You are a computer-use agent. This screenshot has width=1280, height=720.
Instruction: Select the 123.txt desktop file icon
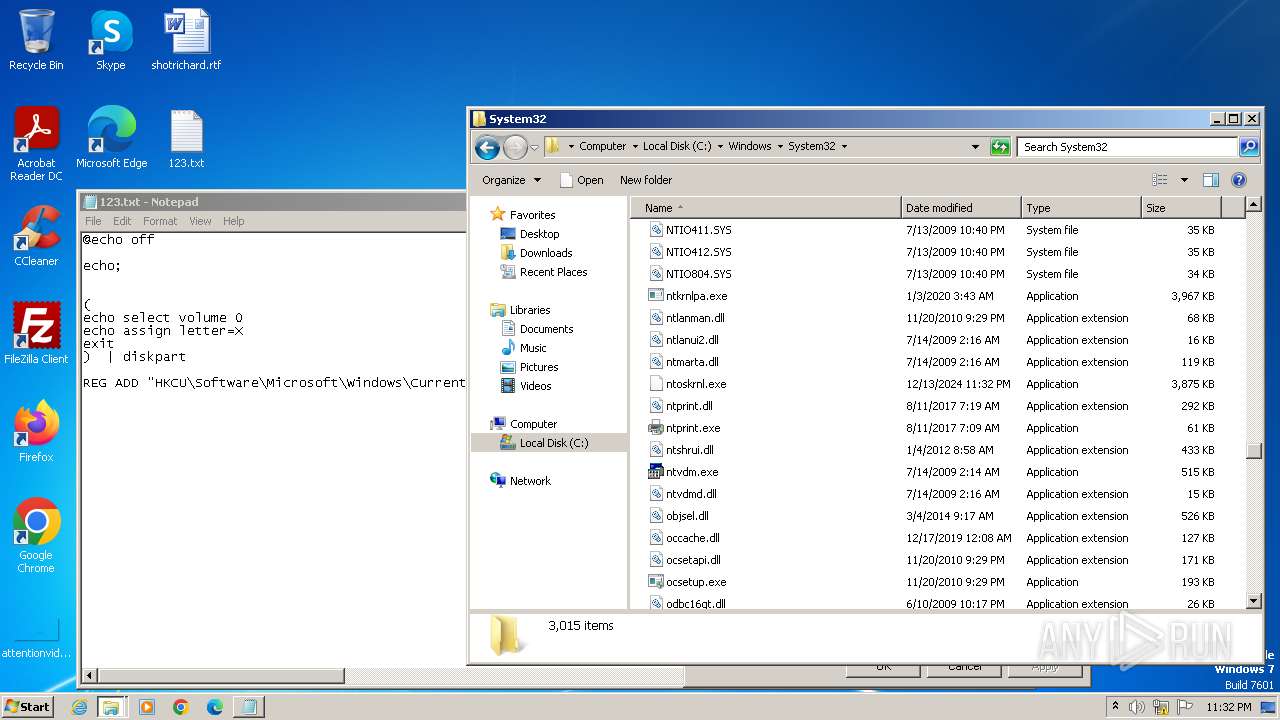(x=186, y=138)
